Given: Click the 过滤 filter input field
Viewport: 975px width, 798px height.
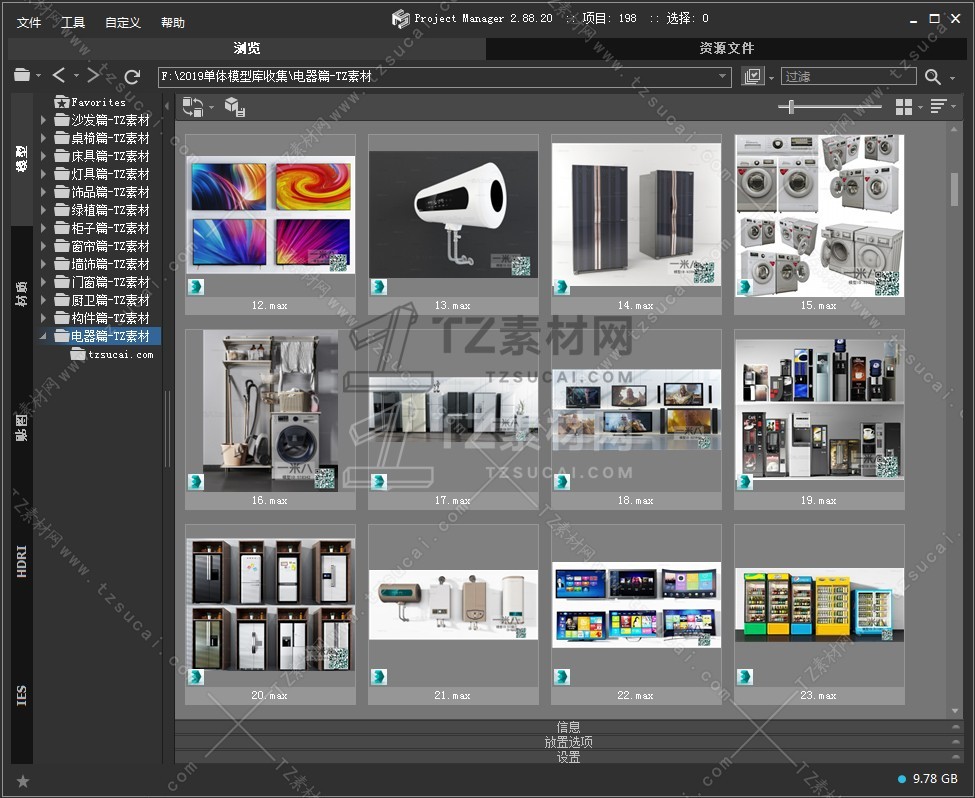Looking at the screenshot, I should [848, 77].
